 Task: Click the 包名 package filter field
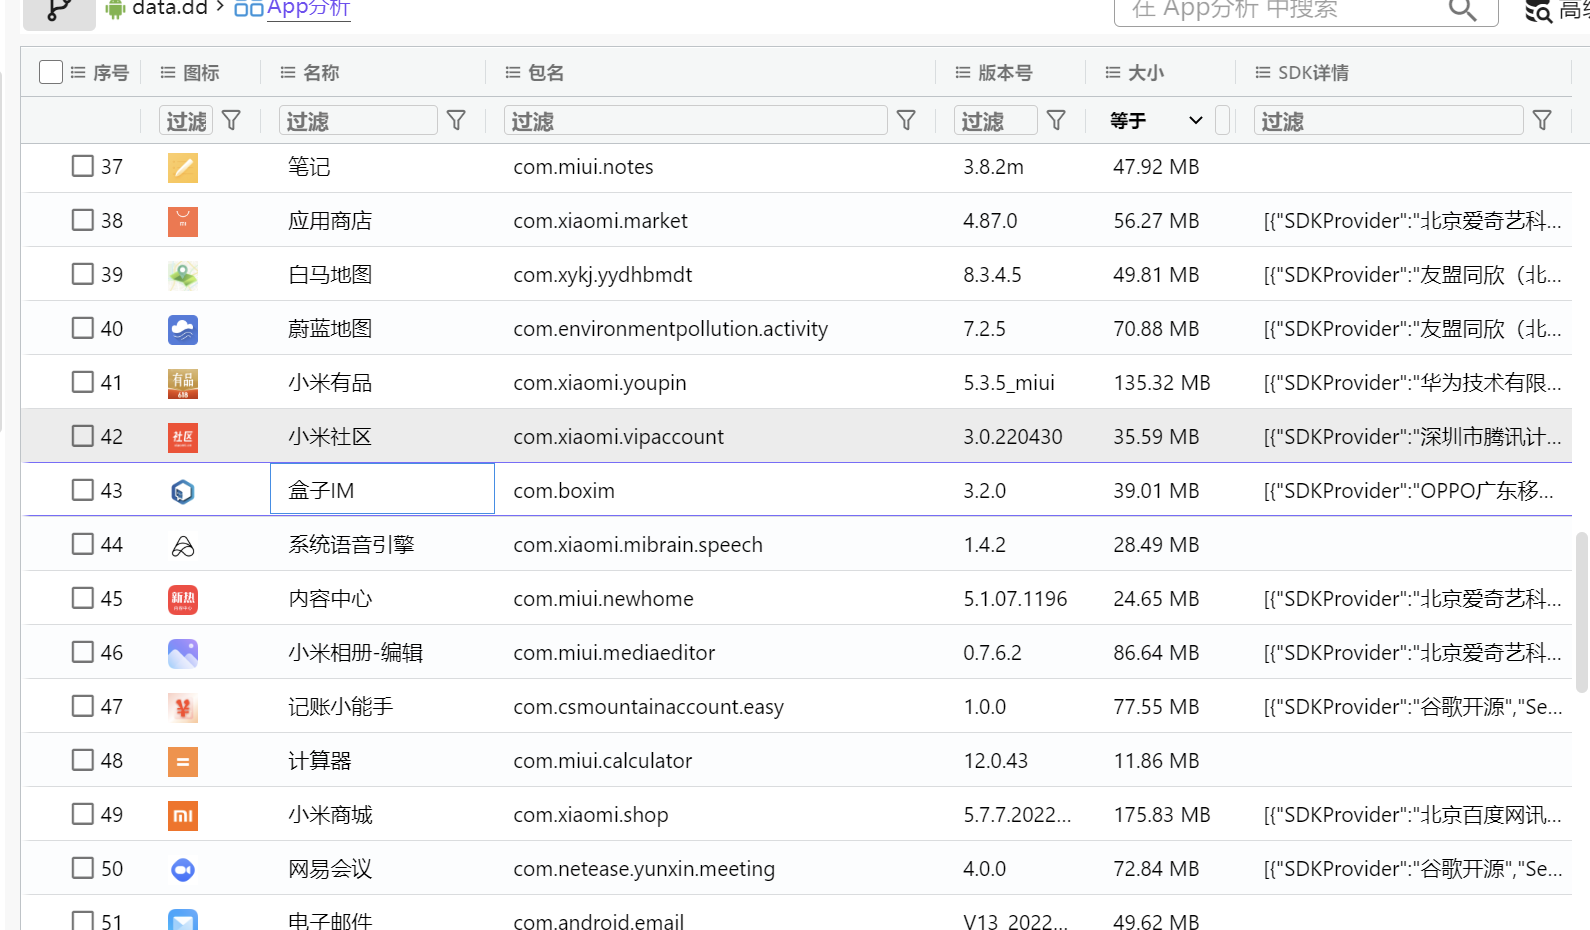tap(696, 120)
